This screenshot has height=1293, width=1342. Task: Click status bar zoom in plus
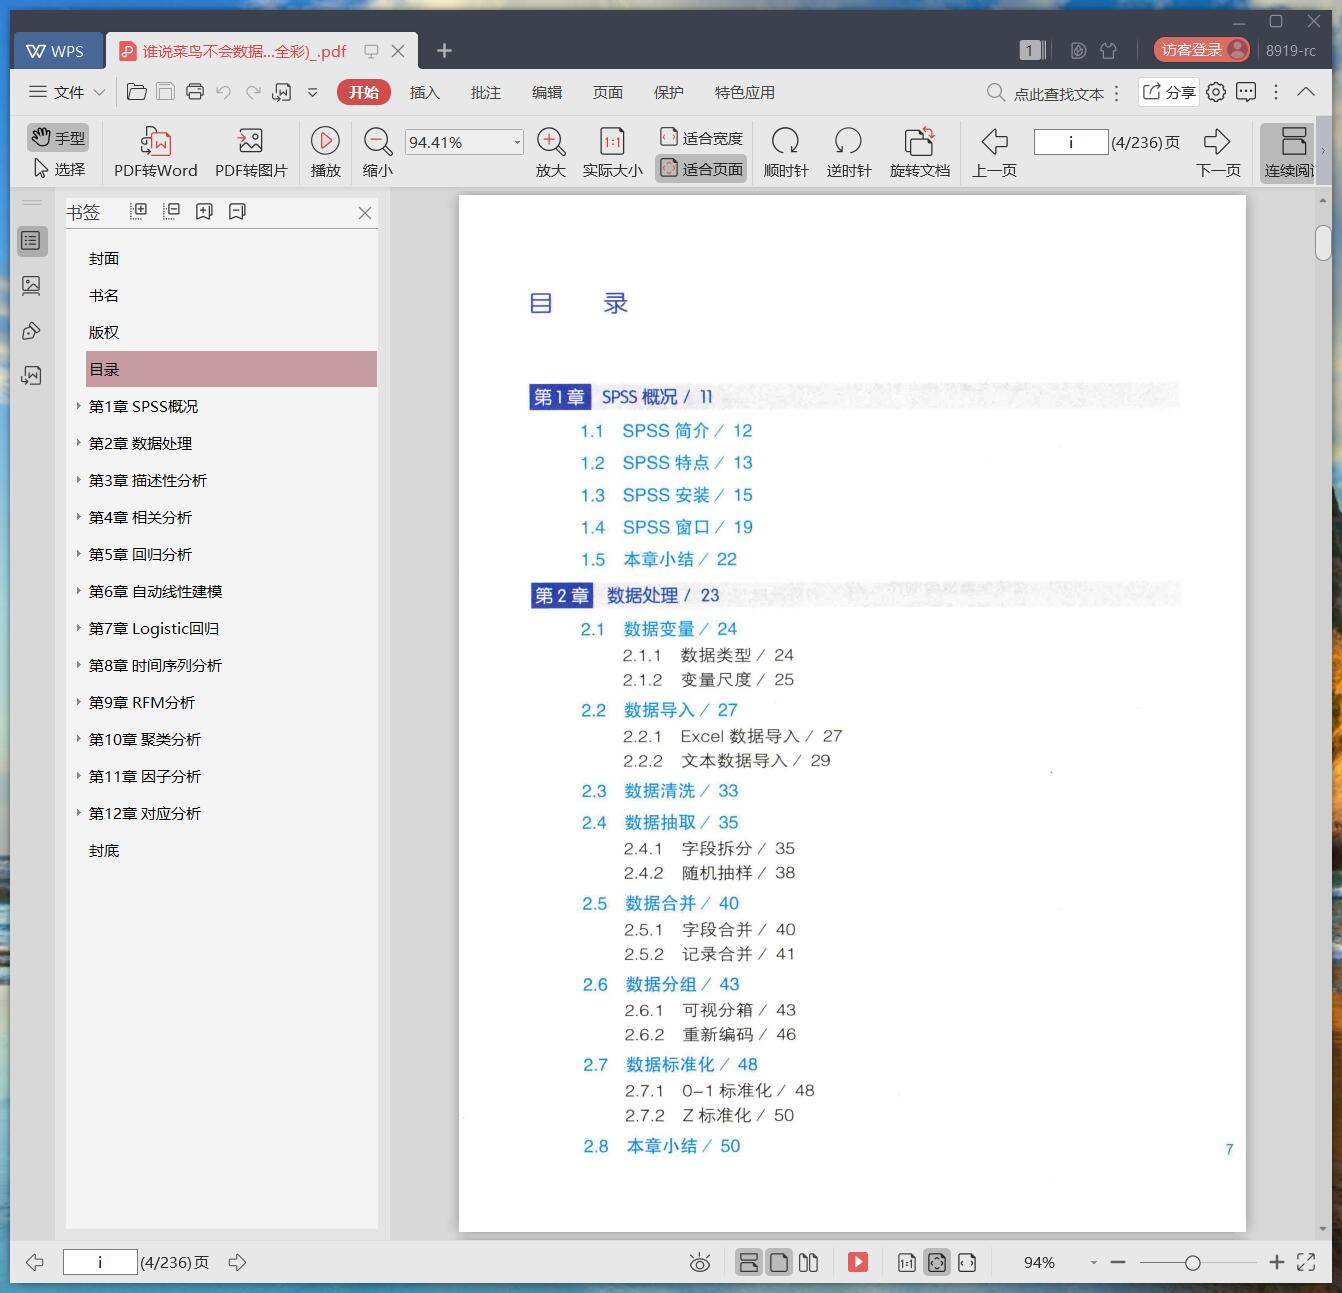click(x=1276, y=1263)
